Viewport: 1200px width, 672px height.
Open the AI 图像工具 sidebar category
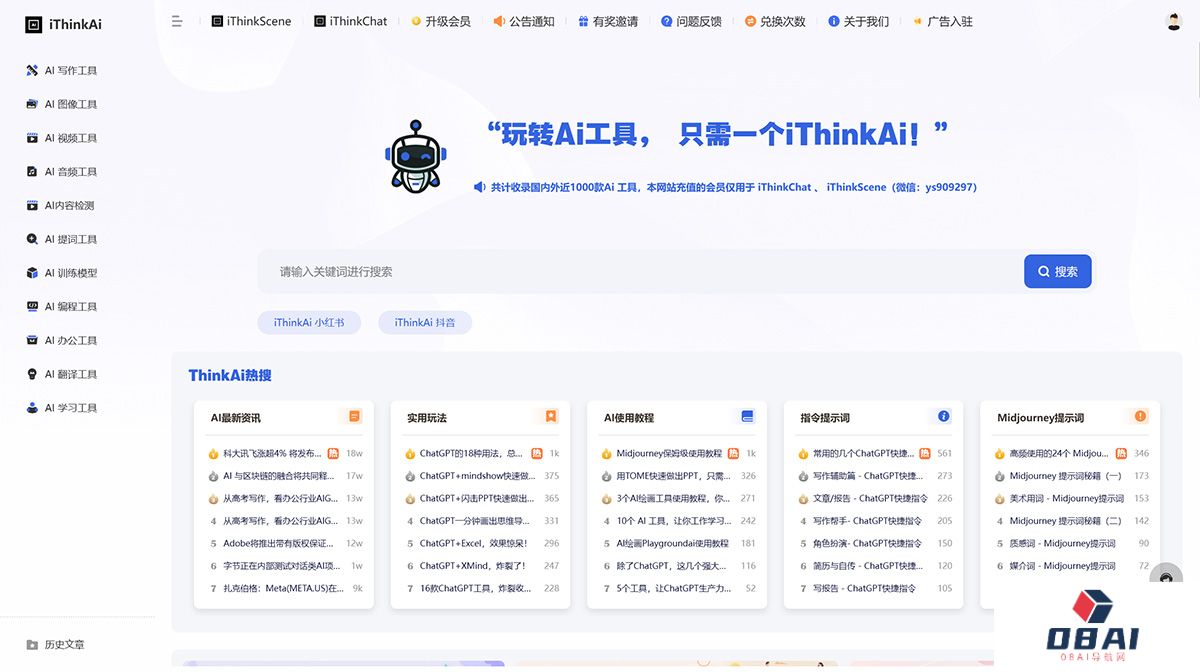(x=62, y=105)
